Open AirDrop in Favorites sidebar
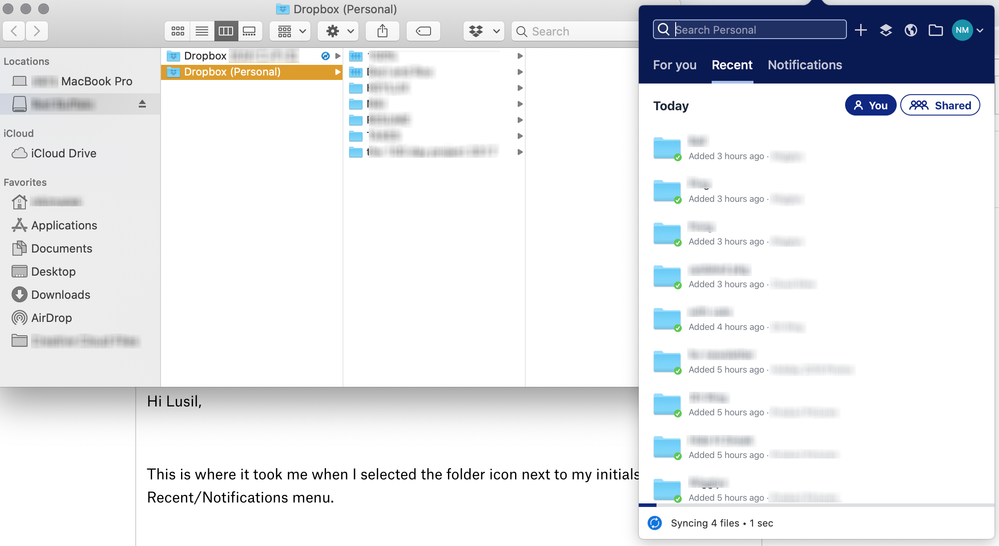999x546 pixels. [x=80, y=317]
